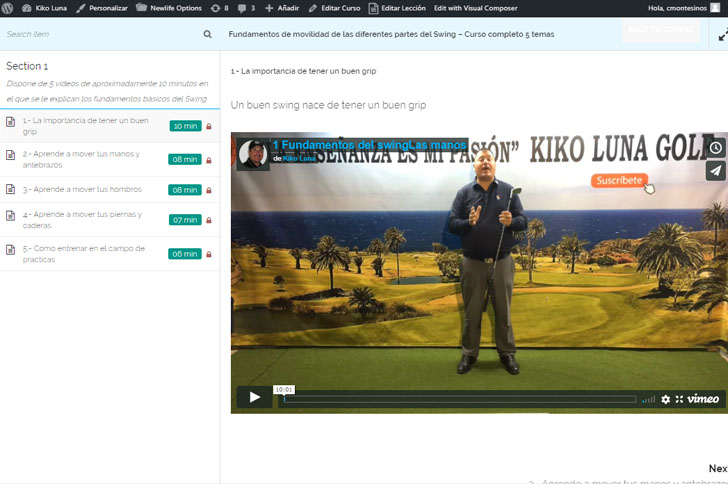The width and height of the screenshot is (728, 484).
Task: Click Editar Lección in admin bar
Action: pos(397,8)
